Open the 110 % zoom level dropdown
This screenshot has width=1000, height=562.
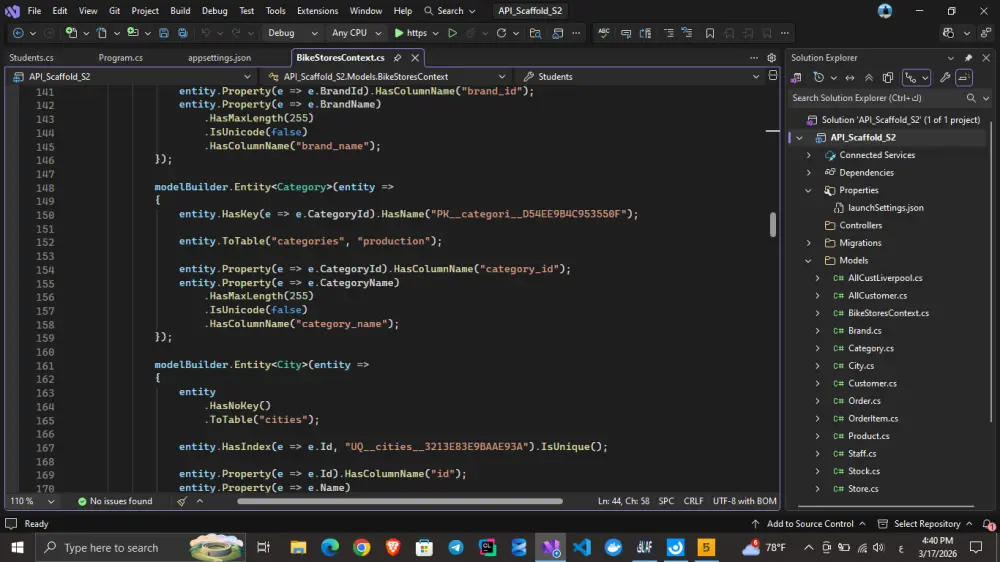point(32,501)
